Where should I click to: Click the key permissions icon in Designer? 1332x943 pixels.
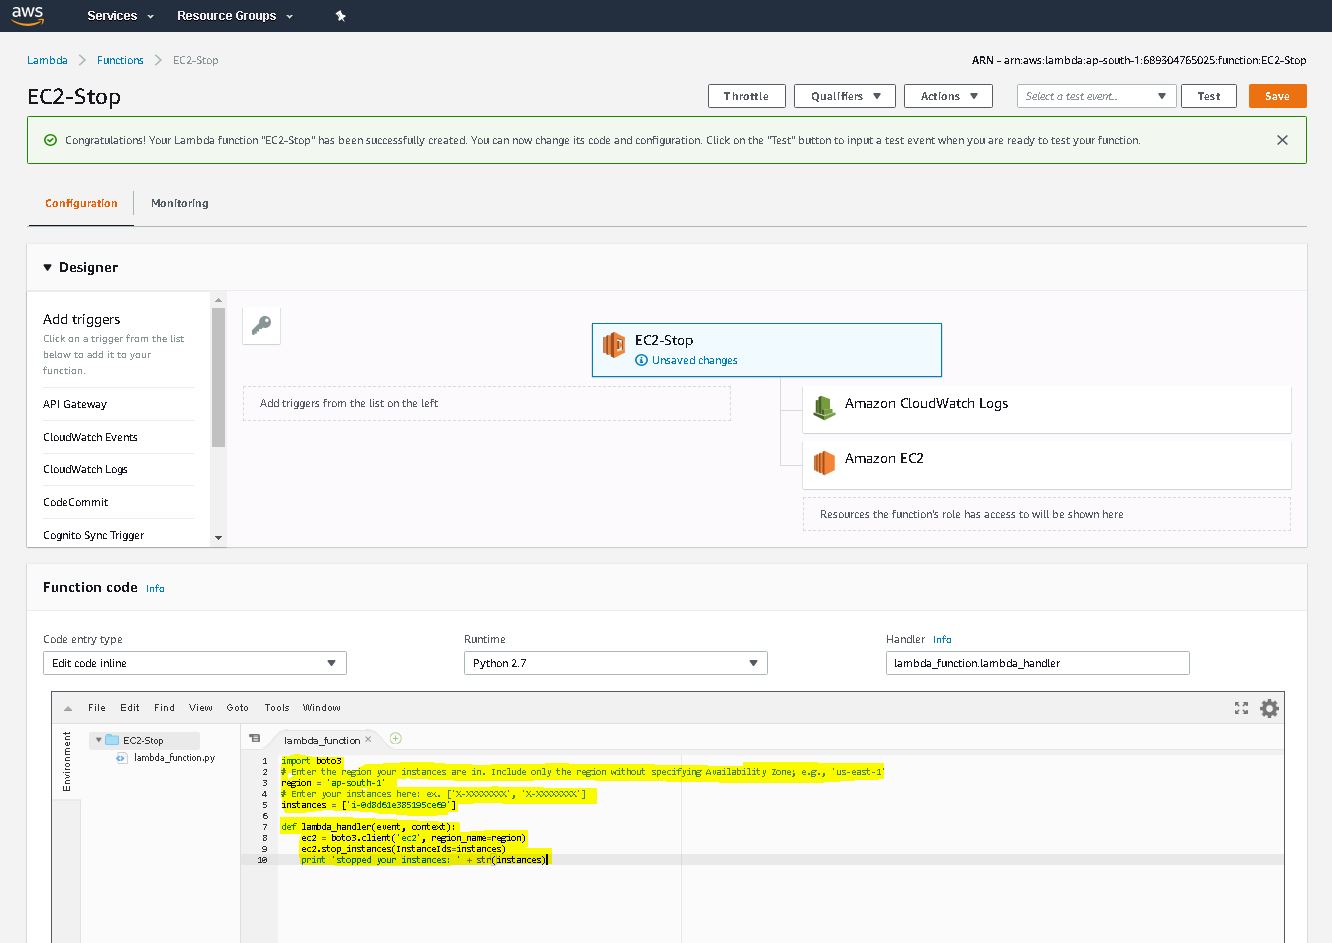click(261, 325)
